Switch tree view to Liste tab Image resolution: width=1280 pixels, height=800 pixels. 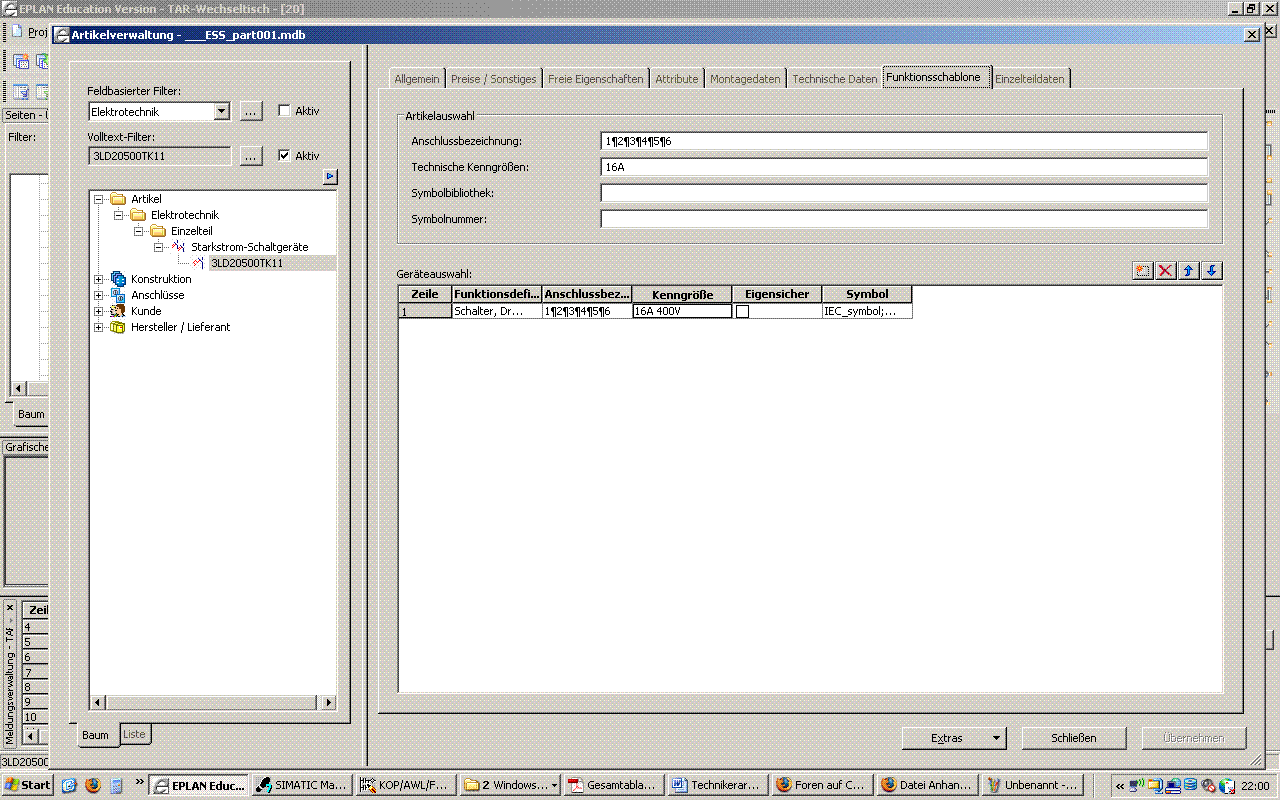pos(134,734)
